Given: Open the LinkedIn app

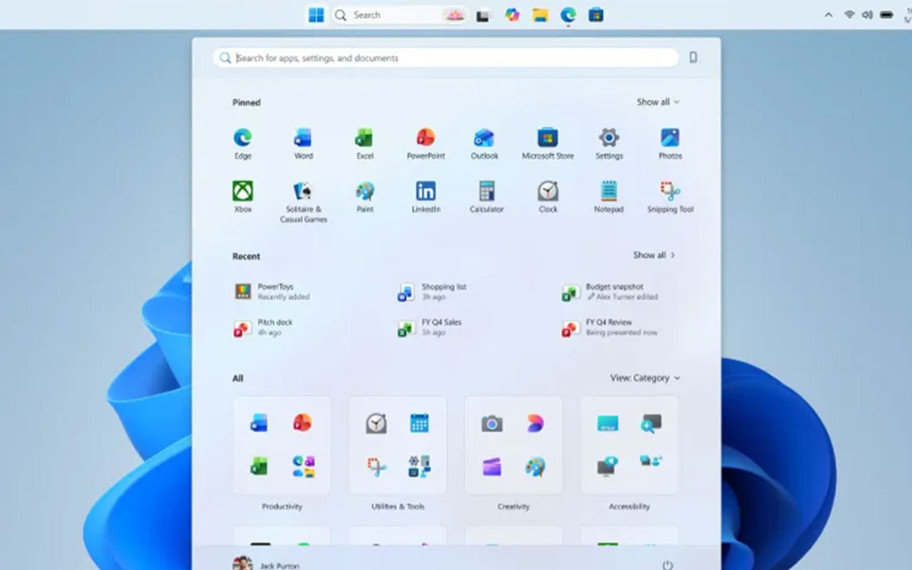Looking at the screenshot, I should tap(426, 197).
